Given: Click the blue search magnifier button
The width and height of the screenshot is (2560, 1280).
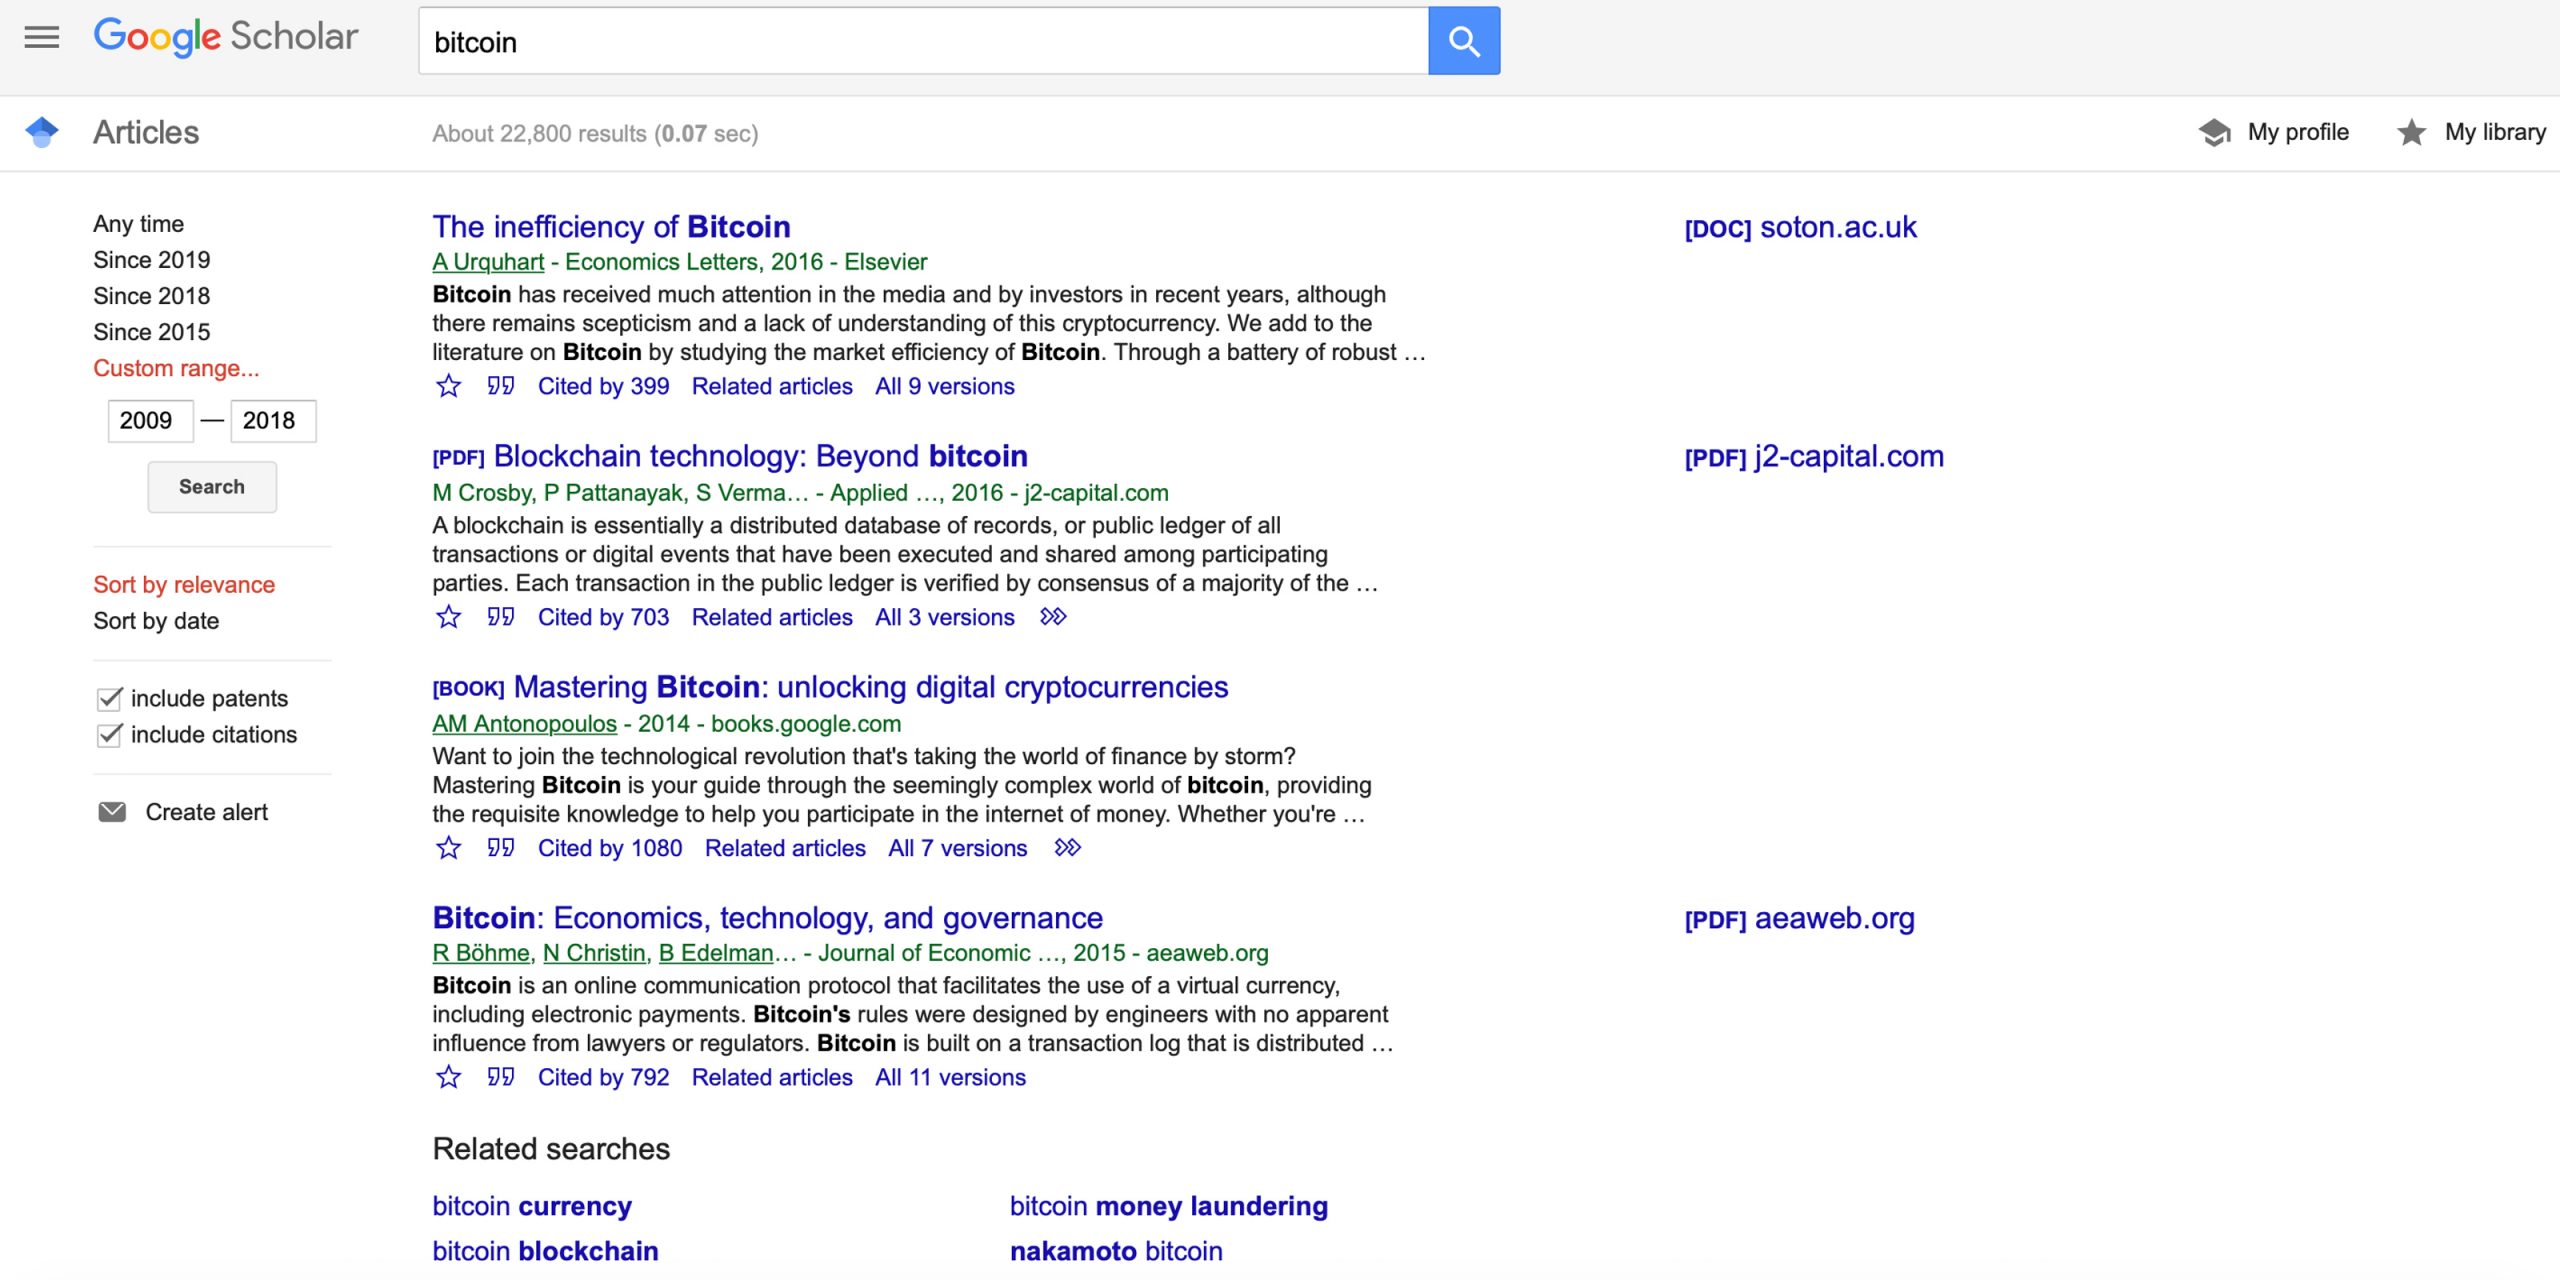Looking at the screenshot, I should pyautogui.click(x=1464, y=41).
